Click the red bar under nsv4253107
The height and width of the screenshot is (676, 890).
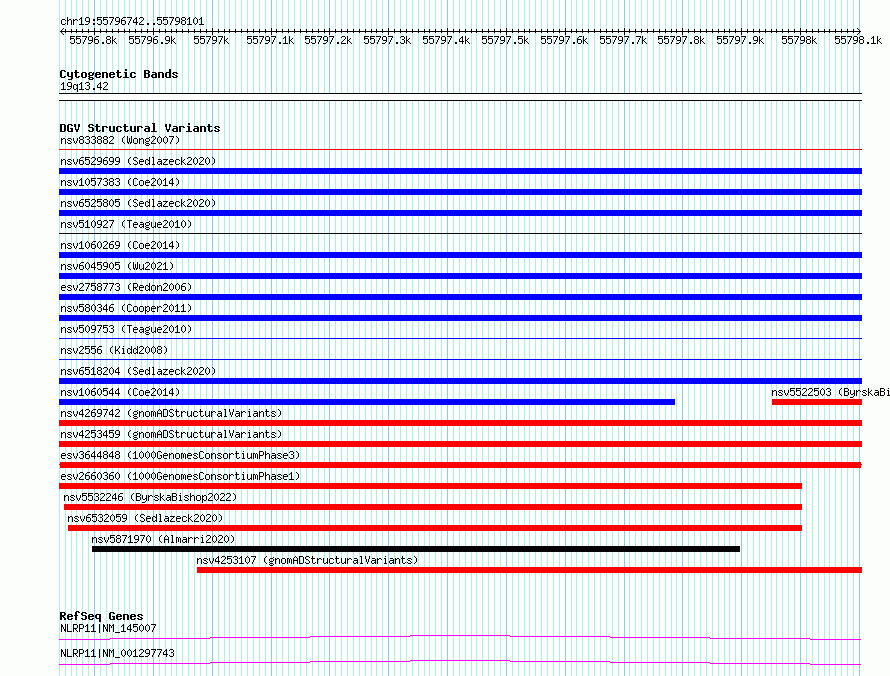(x=530, y=570)
